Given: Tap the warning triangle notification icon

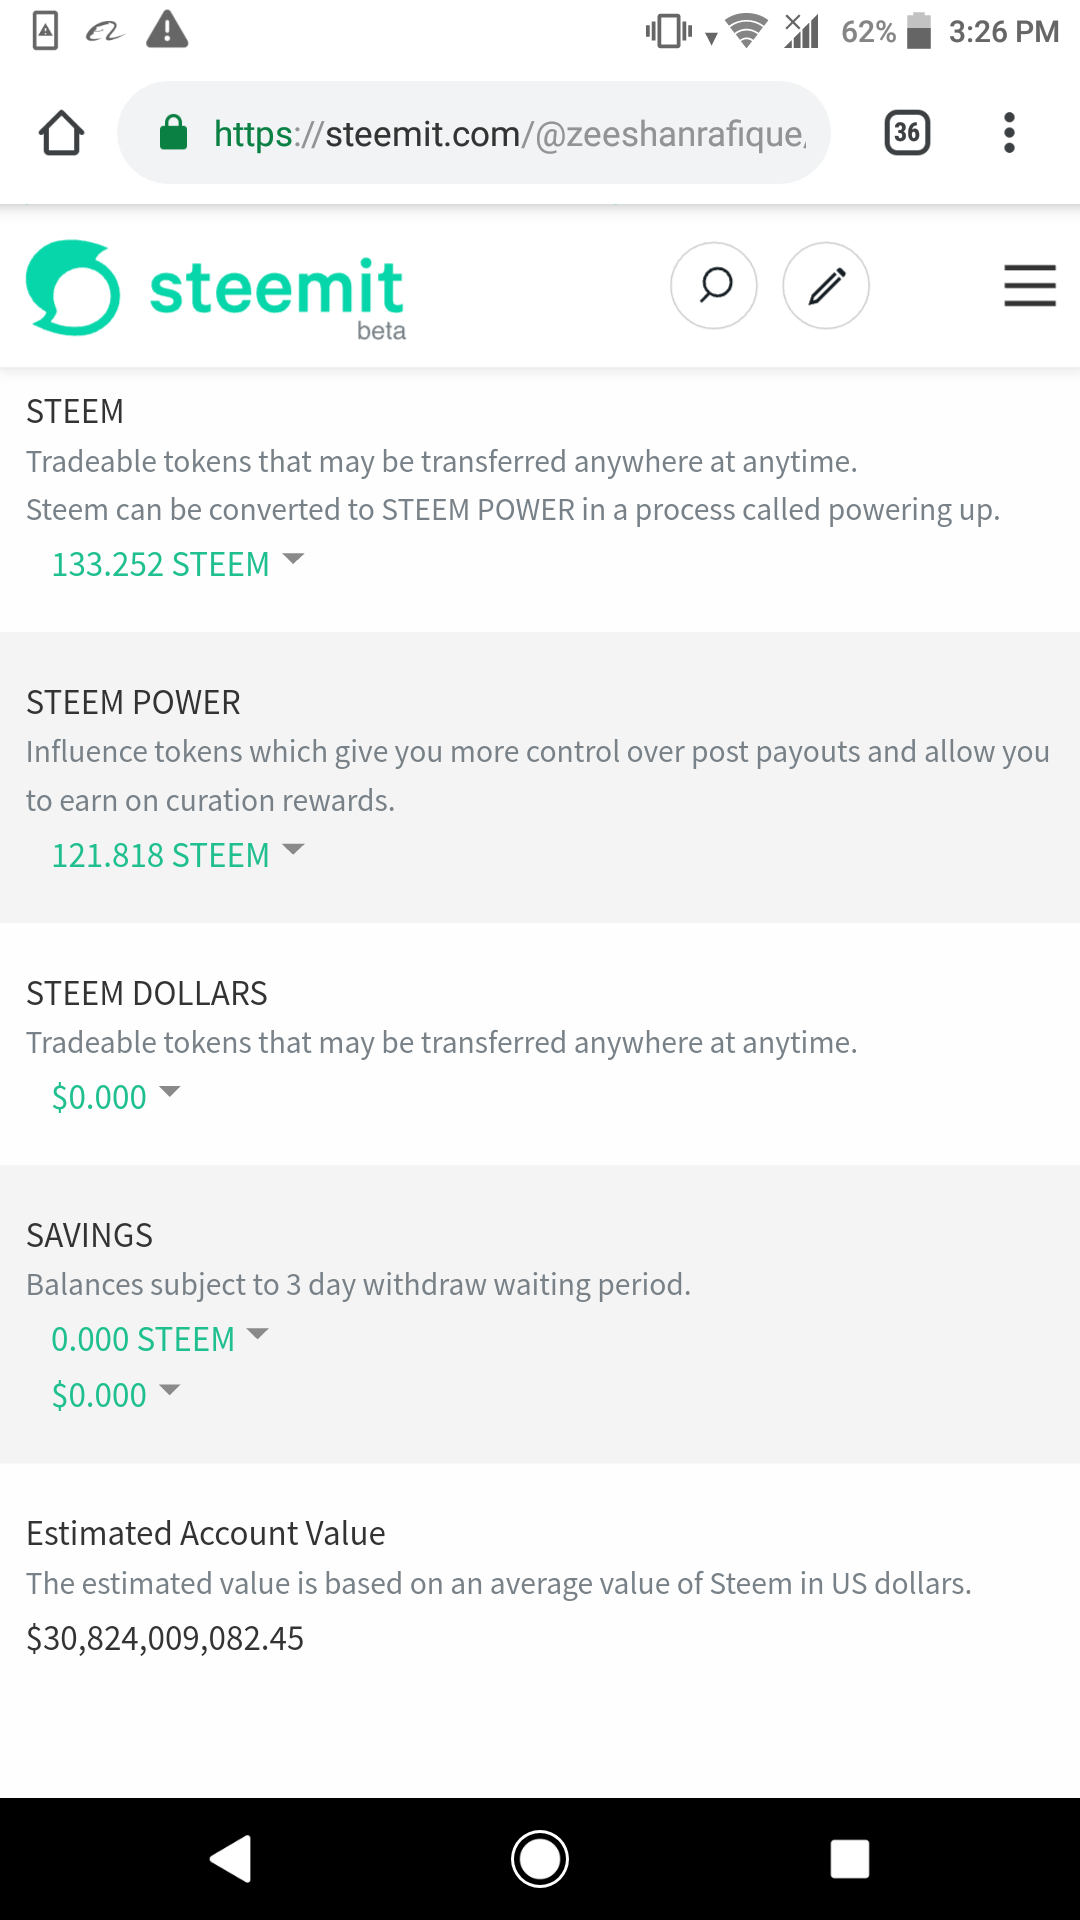Looking at the screenshot, I should [x=167, y=30].
